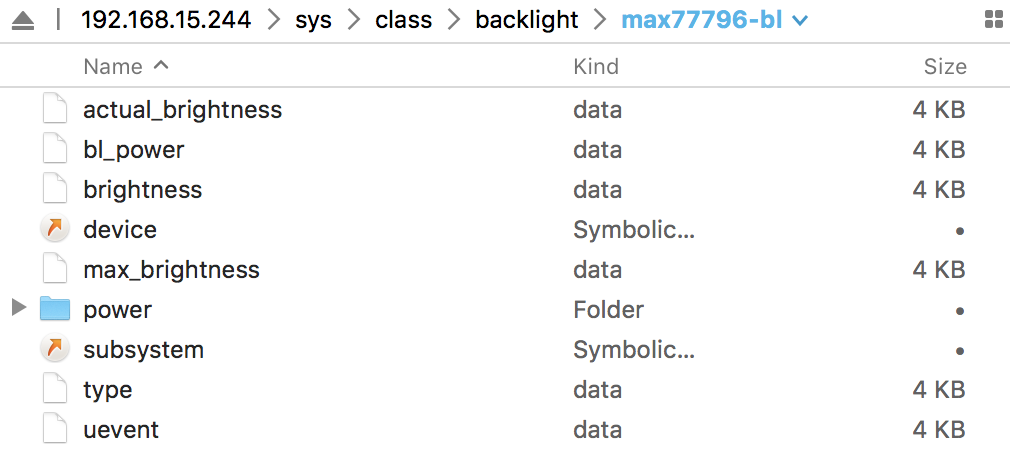Sort by the Kind column header
The image size is (1010, 460).
point(596,67)
